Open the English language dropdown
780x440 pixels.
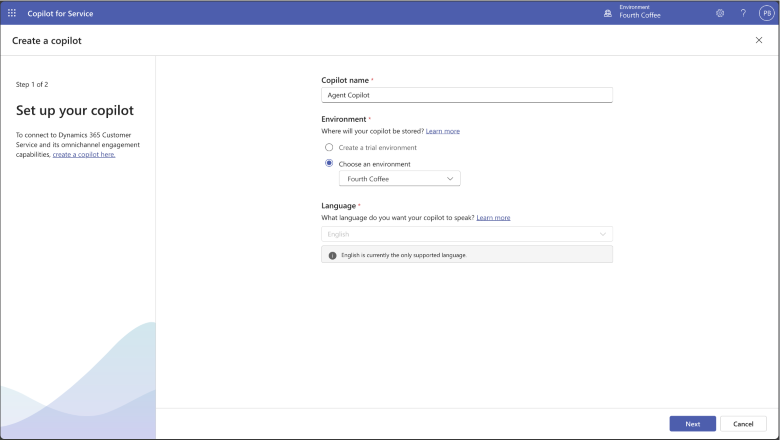[x=467, y=234]
